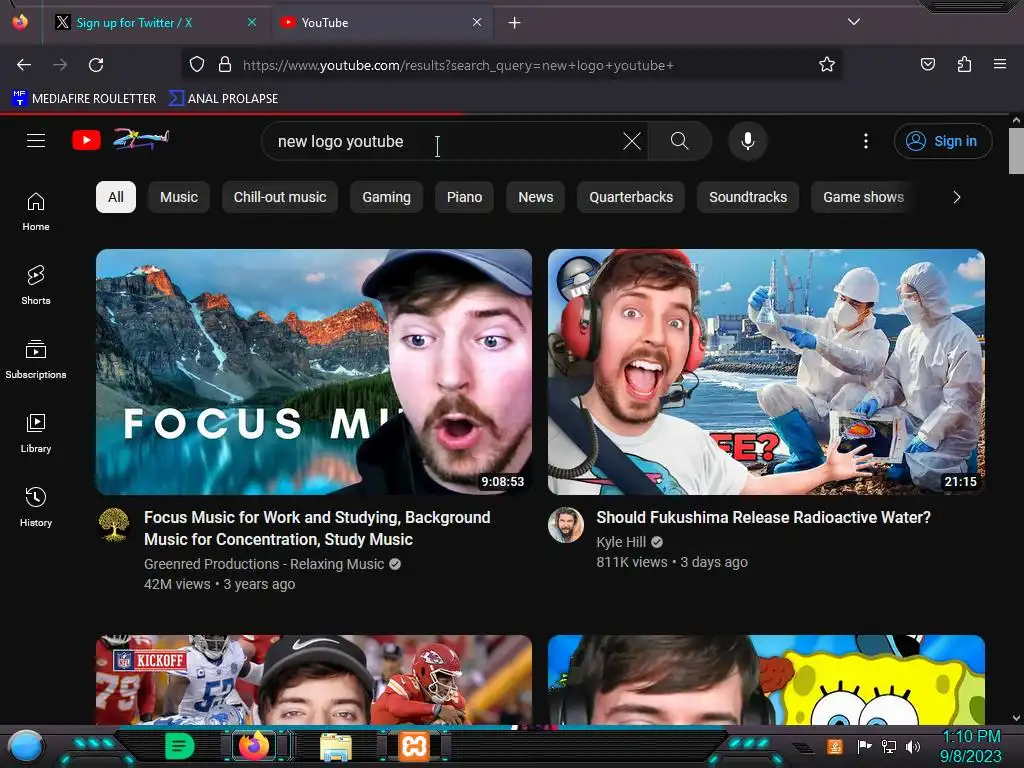Open Library in sidebar
Image resolution: width=1024 pixels, height=768 pixels.
coord(36,433)
